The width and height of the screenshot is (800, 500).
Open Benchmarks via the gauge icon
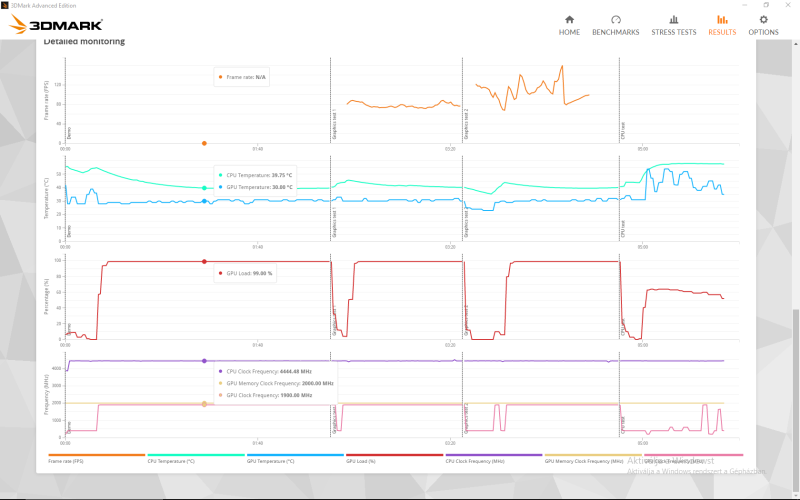615,20
